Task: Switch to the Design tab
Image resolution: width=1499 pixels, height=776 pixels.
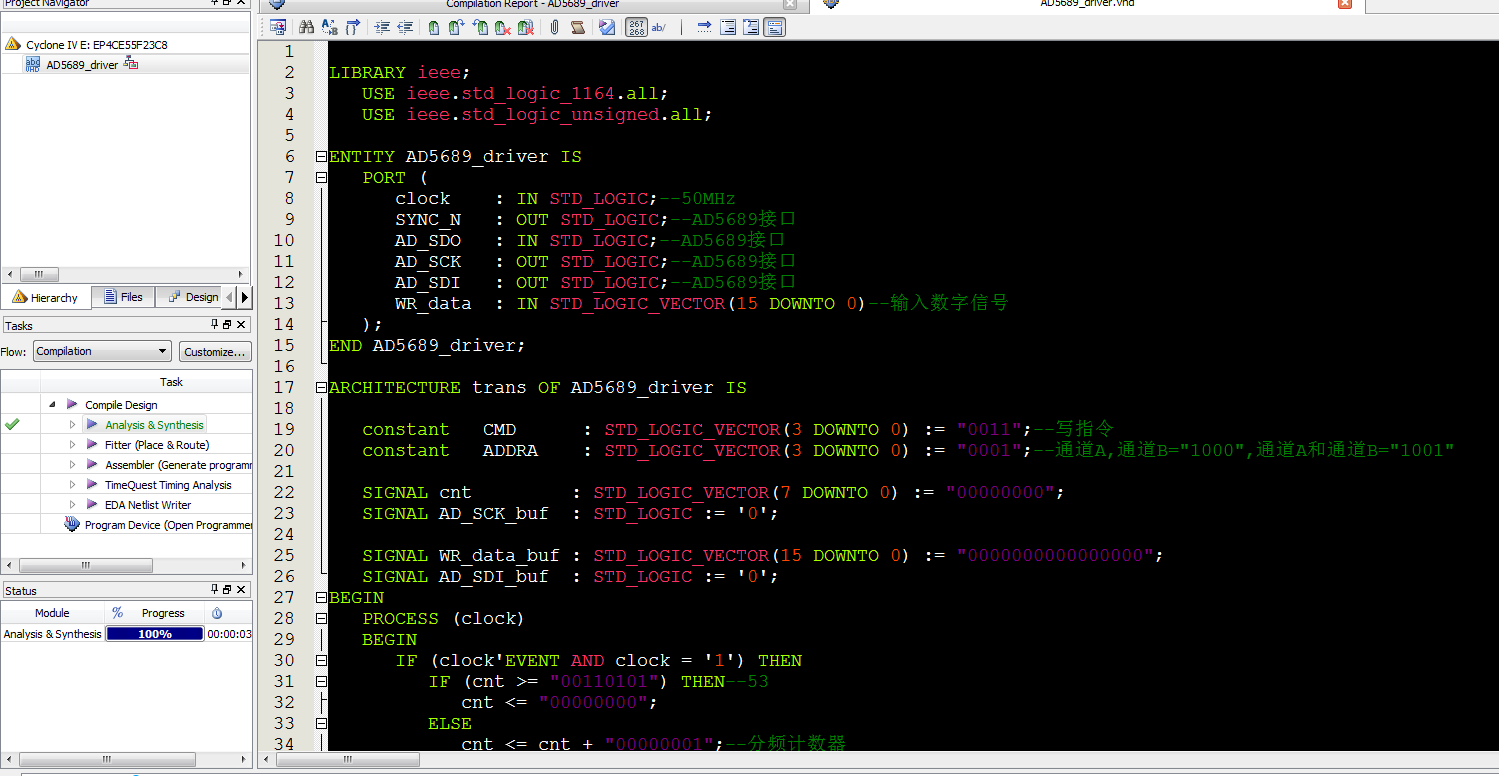Action: click(x=190, y=297)
